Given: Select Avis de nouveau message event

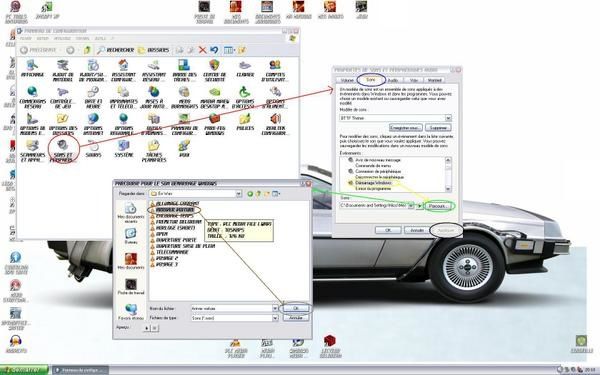Looking at the screenshot, I should [378, 160].
